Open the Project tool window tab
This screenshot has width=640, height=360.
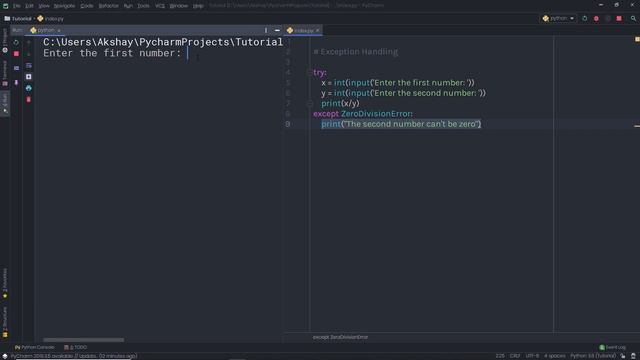pos(5,41)
